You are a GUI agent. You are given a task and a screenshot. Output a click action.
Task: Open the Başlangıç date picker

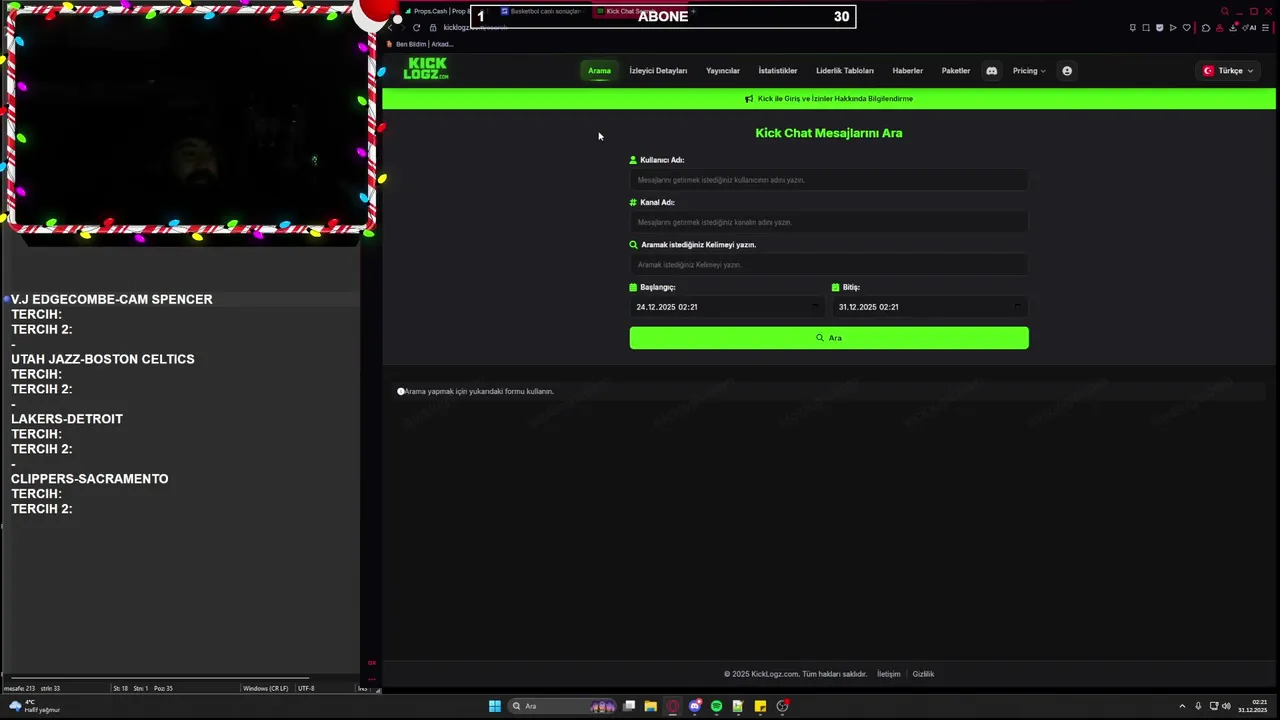pos(728,307)
